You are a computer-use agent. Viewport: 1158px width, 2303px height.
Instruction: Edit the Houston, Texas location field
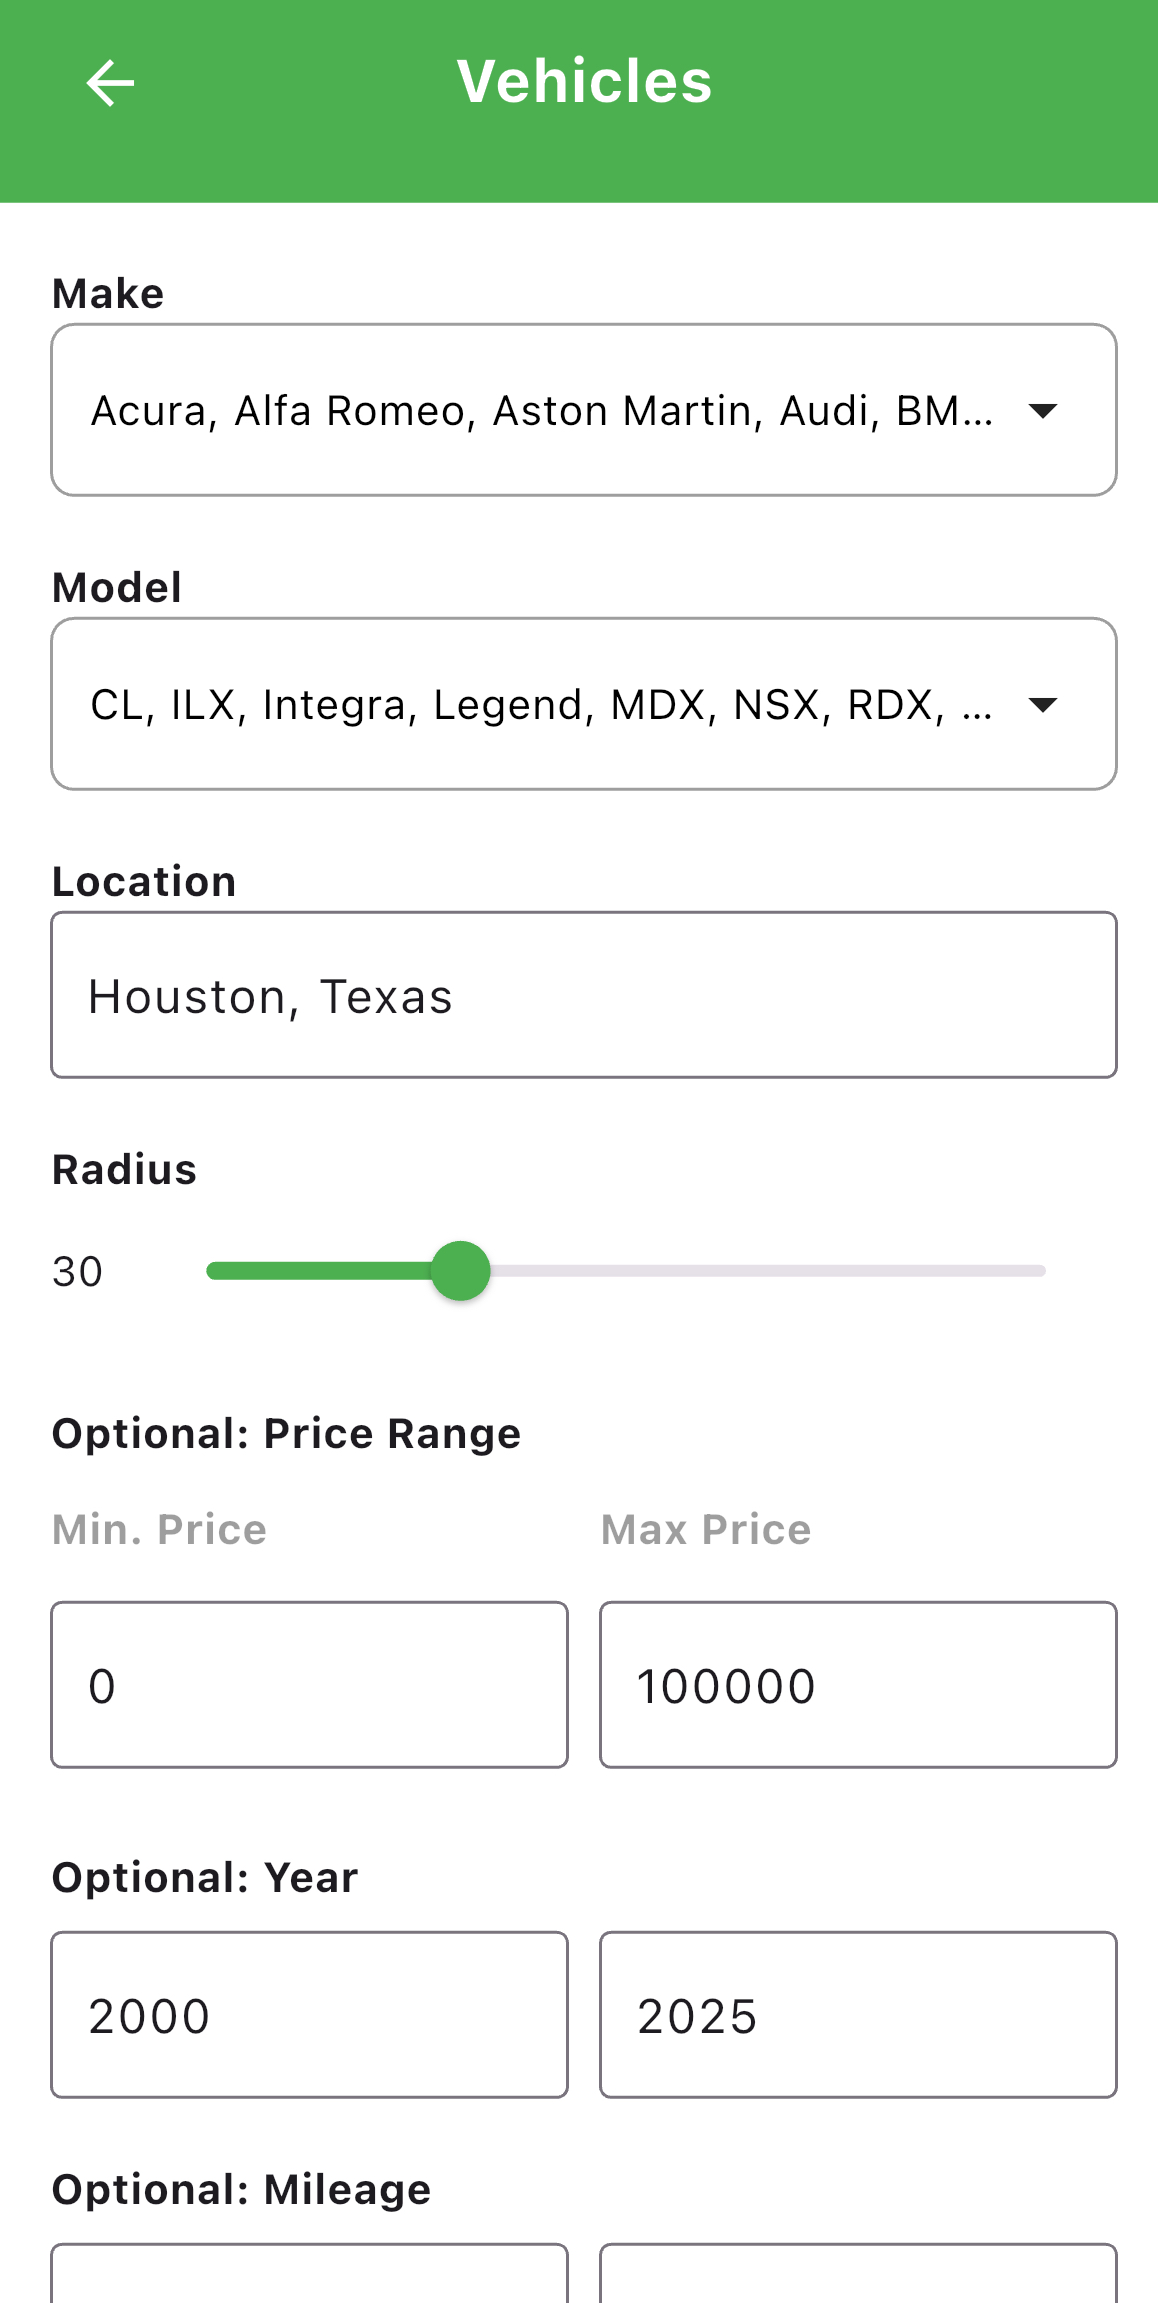click(584, 995)
